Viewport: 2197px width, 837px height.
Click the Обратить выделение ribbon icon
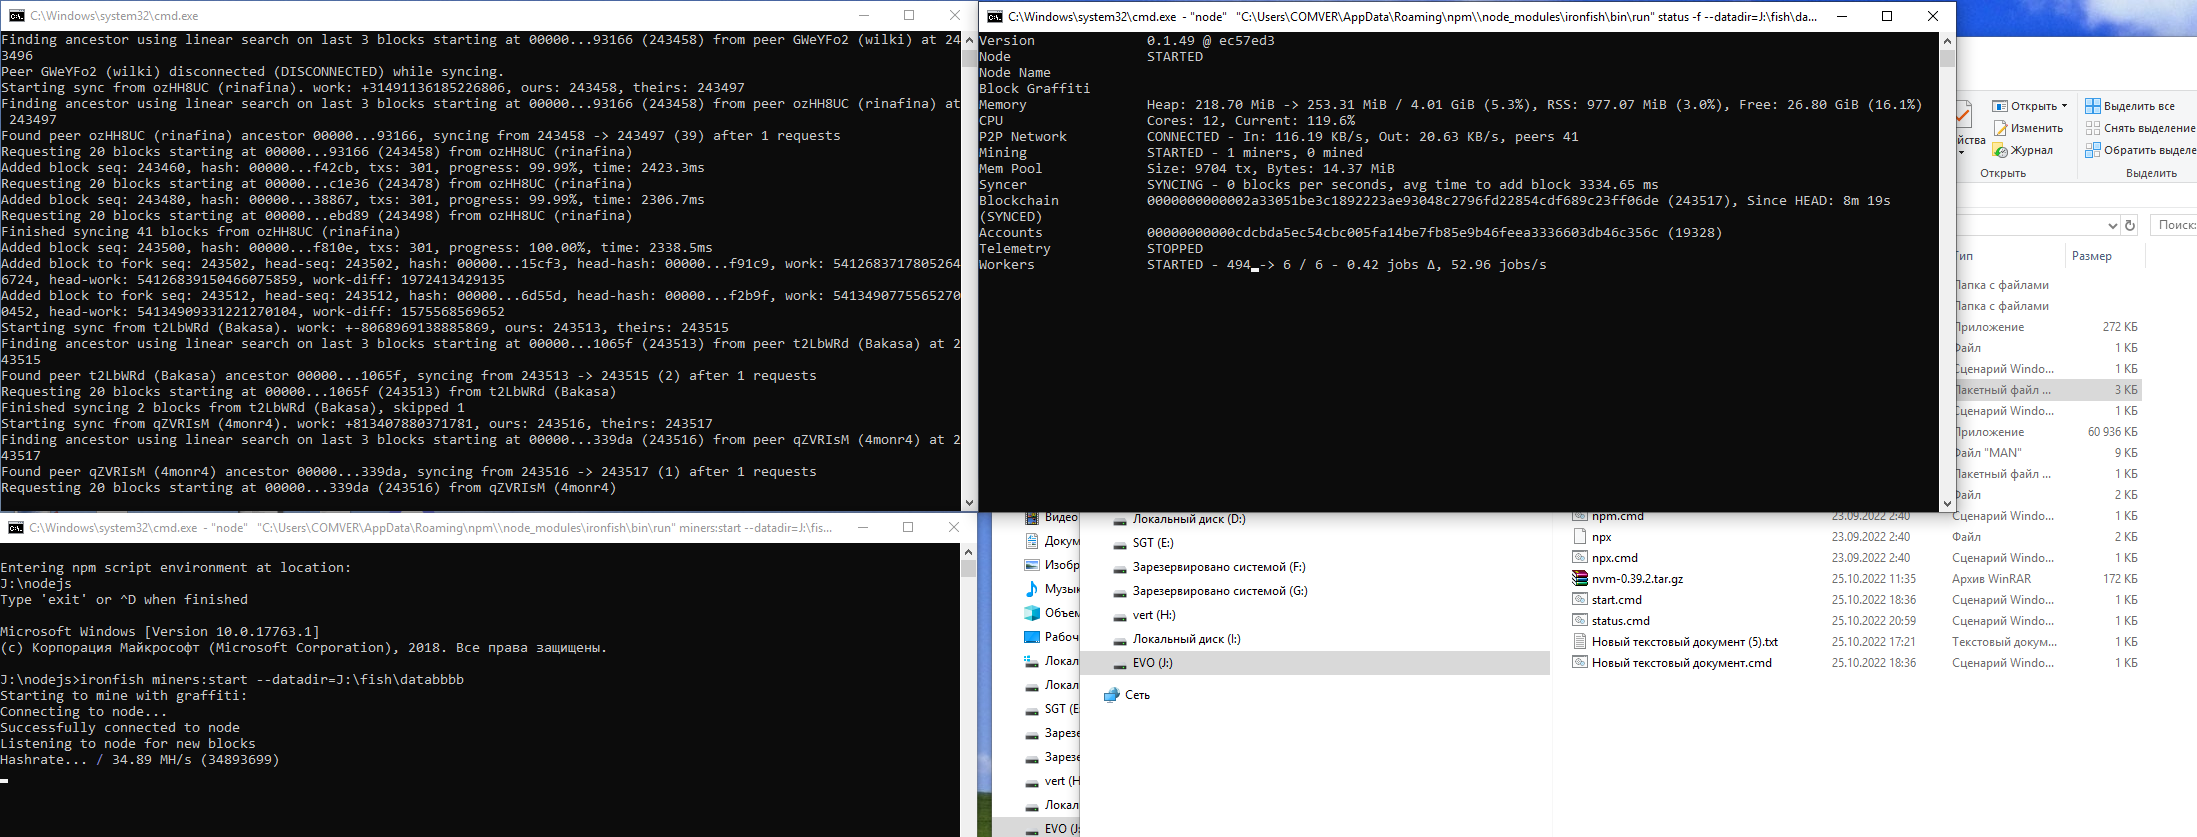tap(2092, 150)
